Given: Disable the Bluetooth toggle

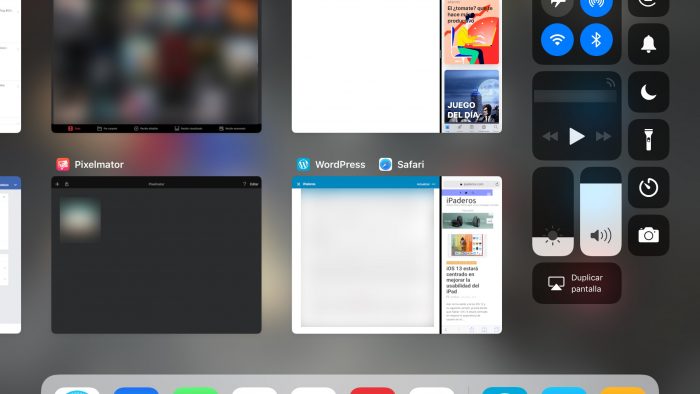Looking at the screenshot, I should (596, 40).
